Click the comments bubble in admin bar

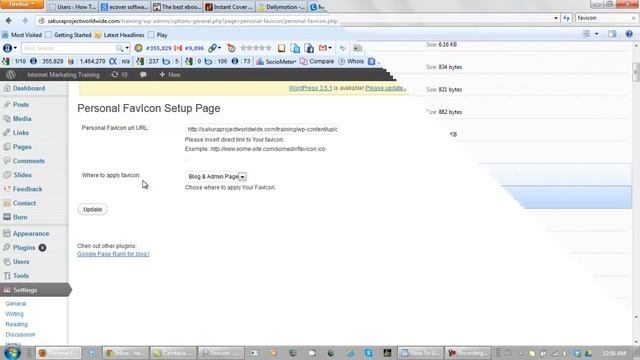143,75
